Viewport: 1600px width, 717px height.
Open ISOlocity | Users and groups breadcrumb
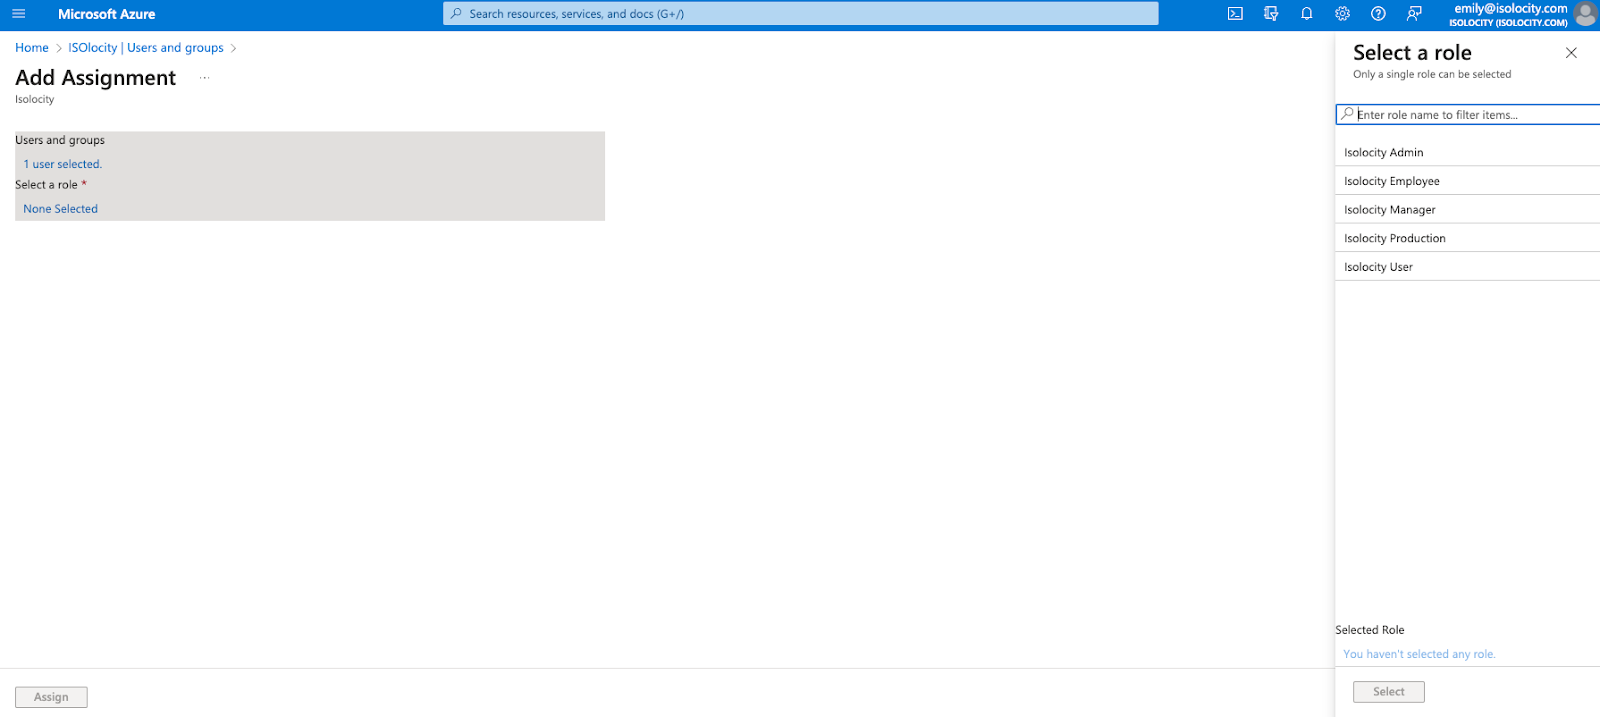tap(146, 48)
